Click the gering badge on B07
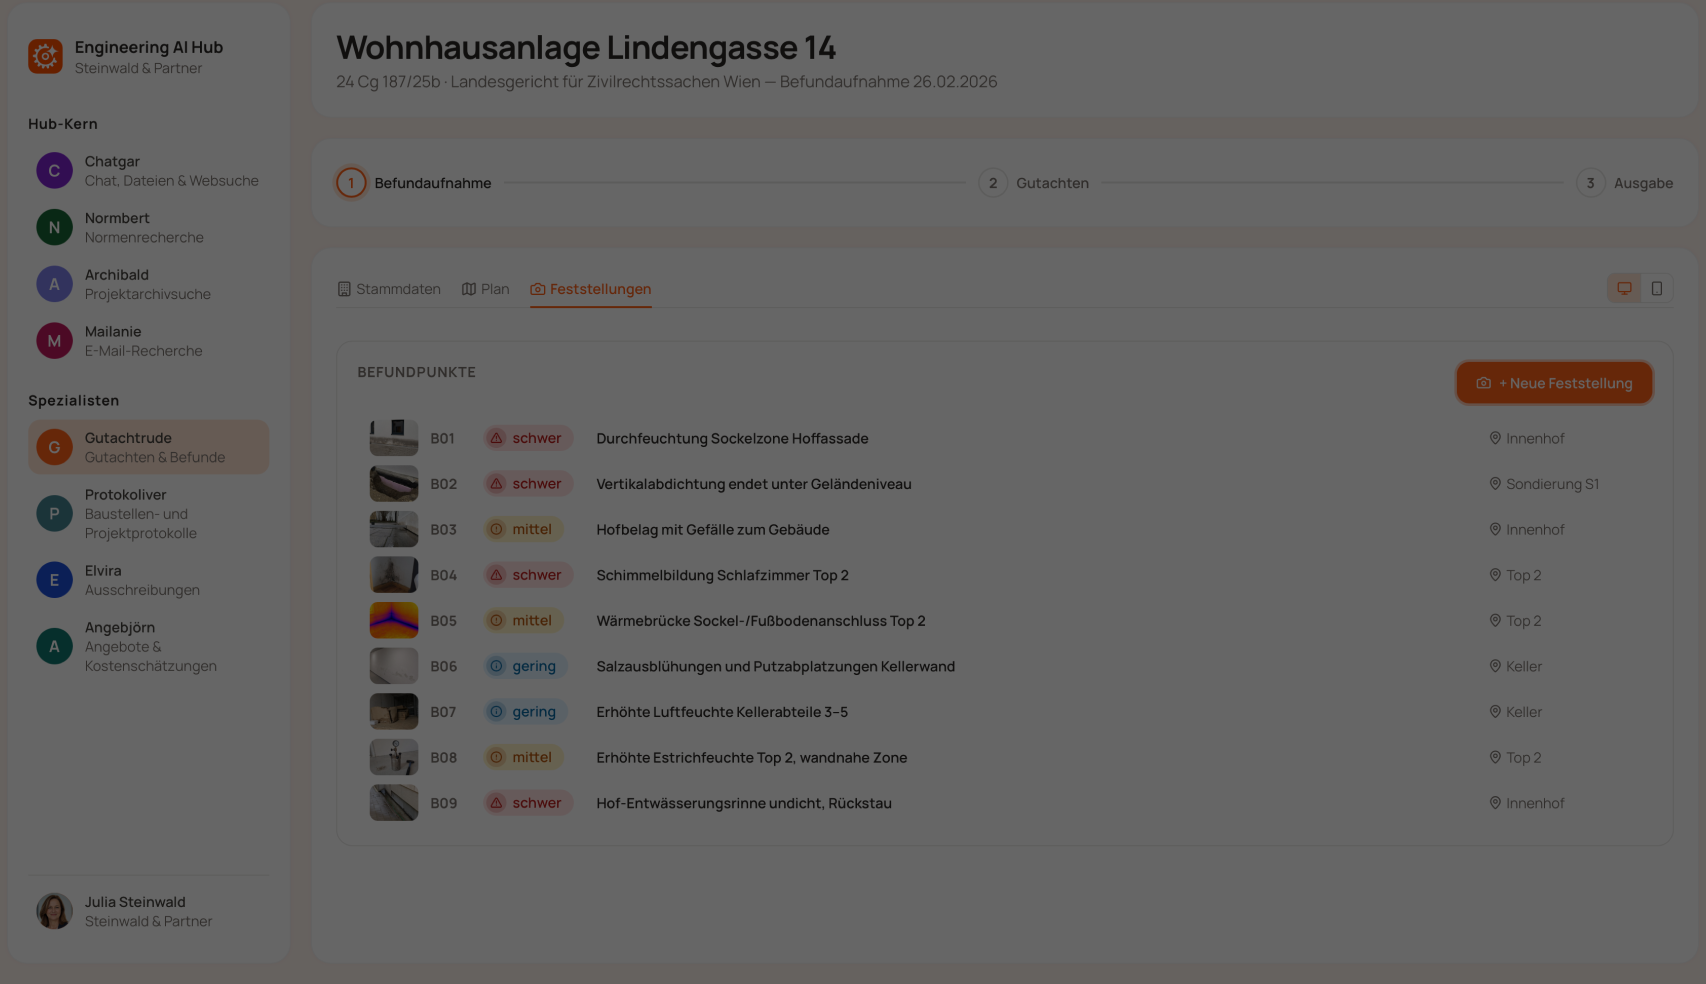This screenshot has width=1706, height=984. [525, 712]
